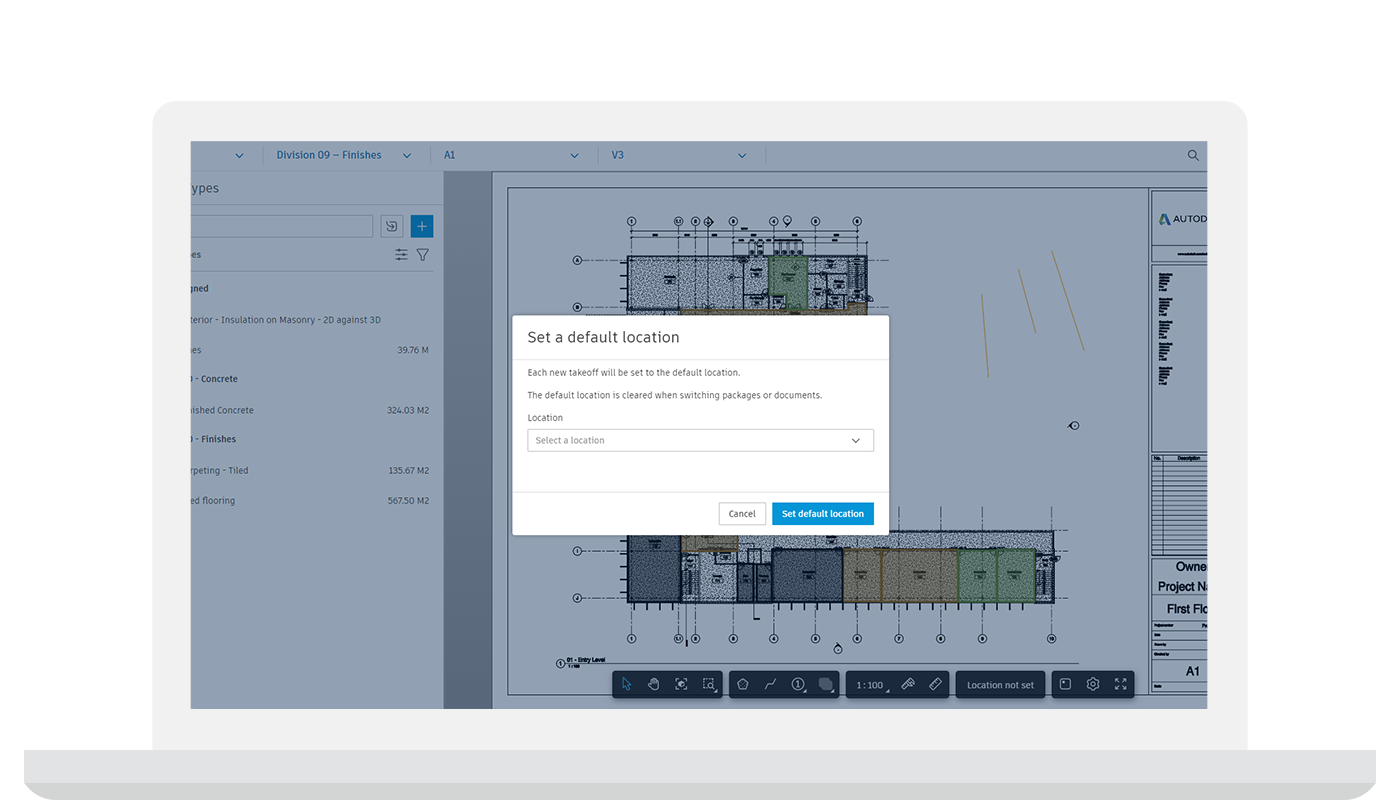Toggle the panel view icon in toolbar
The width and height of the screenshot is (1400, 800).
coord(1065,684)
